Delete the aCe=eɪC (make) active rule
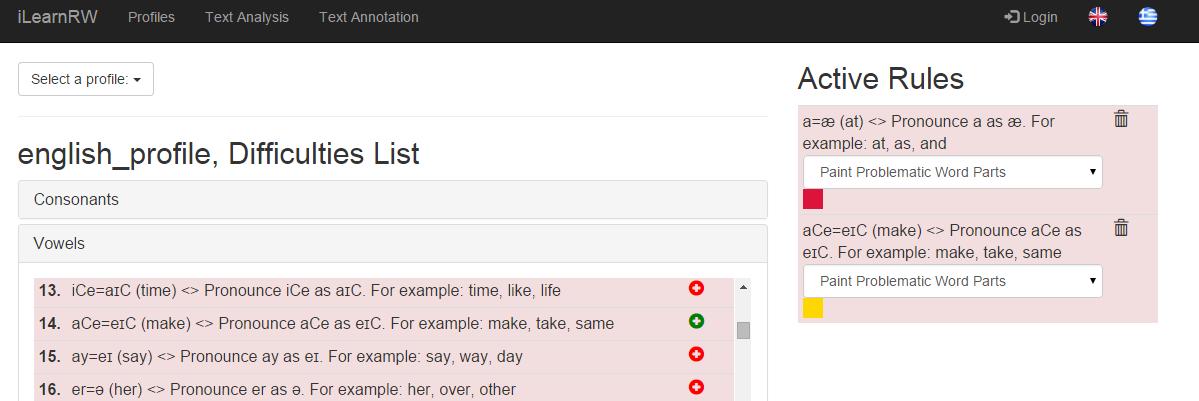The image size is (1199, 401). pyautogui.click(x=1121, y=227)
